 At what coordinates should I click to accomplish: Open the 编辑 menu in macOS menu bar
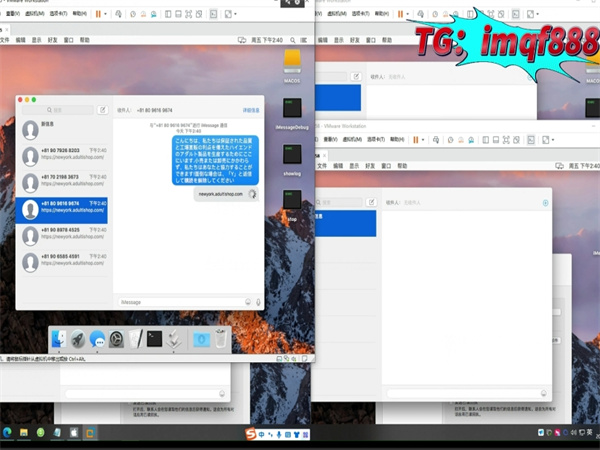(22, 40)
